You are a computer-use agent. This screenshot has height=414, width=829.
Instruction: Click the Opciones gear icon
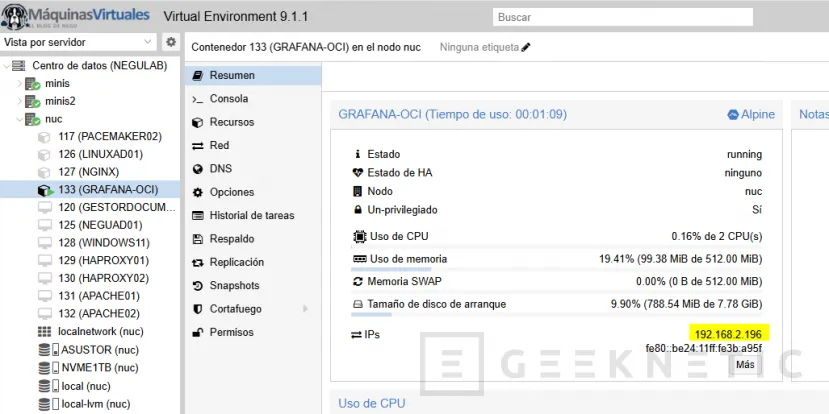[198, 192]
